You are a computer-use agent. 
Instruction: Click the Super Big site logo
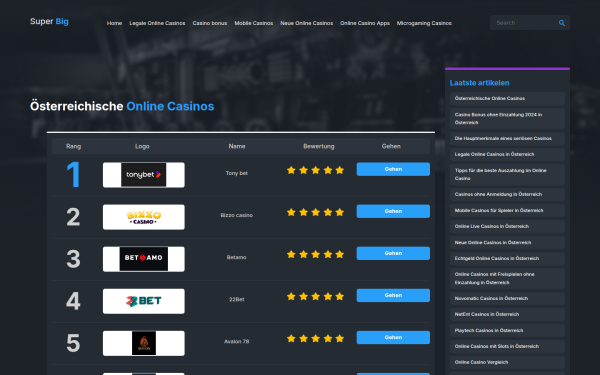click(x=49, y=21)
